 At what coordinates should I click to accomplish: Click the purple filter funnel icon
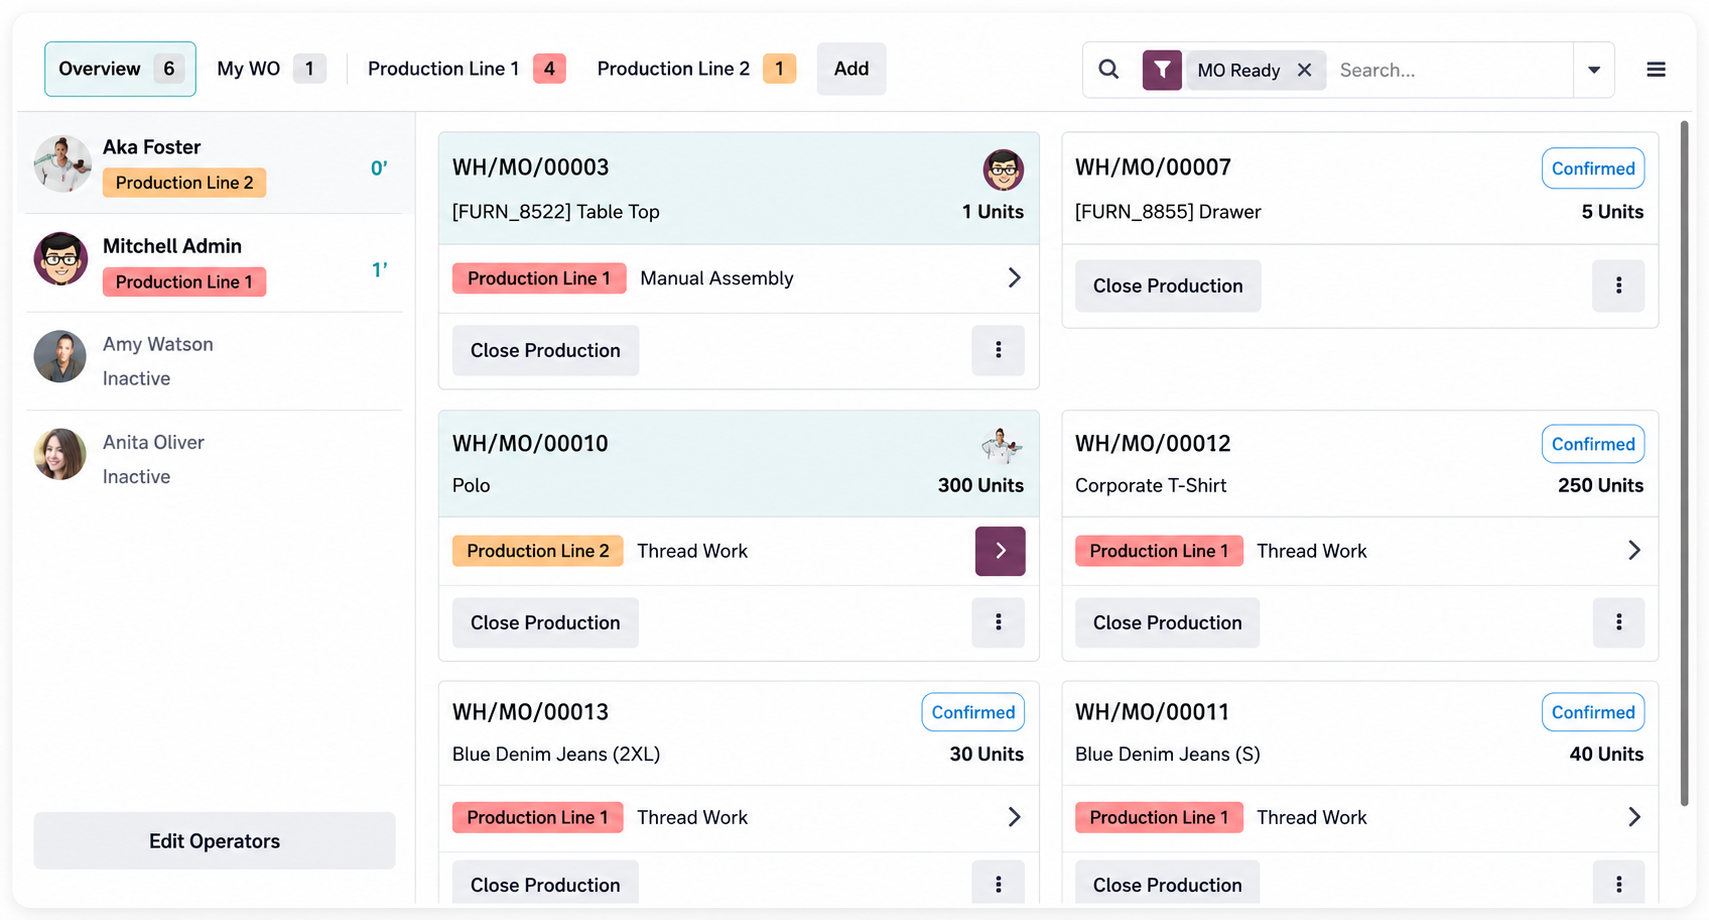[x=1162, y=70]
